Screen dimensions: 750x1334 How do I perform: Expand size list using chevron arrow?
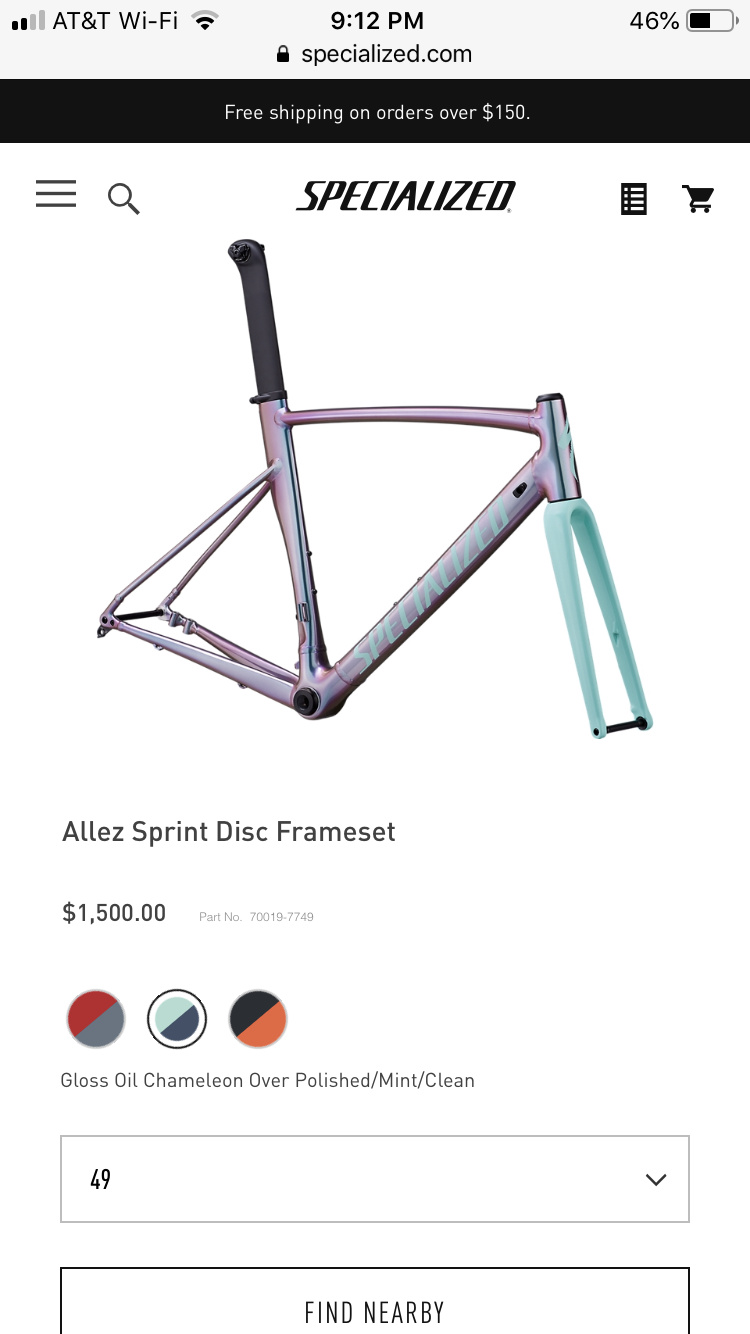coord(656,1180)
